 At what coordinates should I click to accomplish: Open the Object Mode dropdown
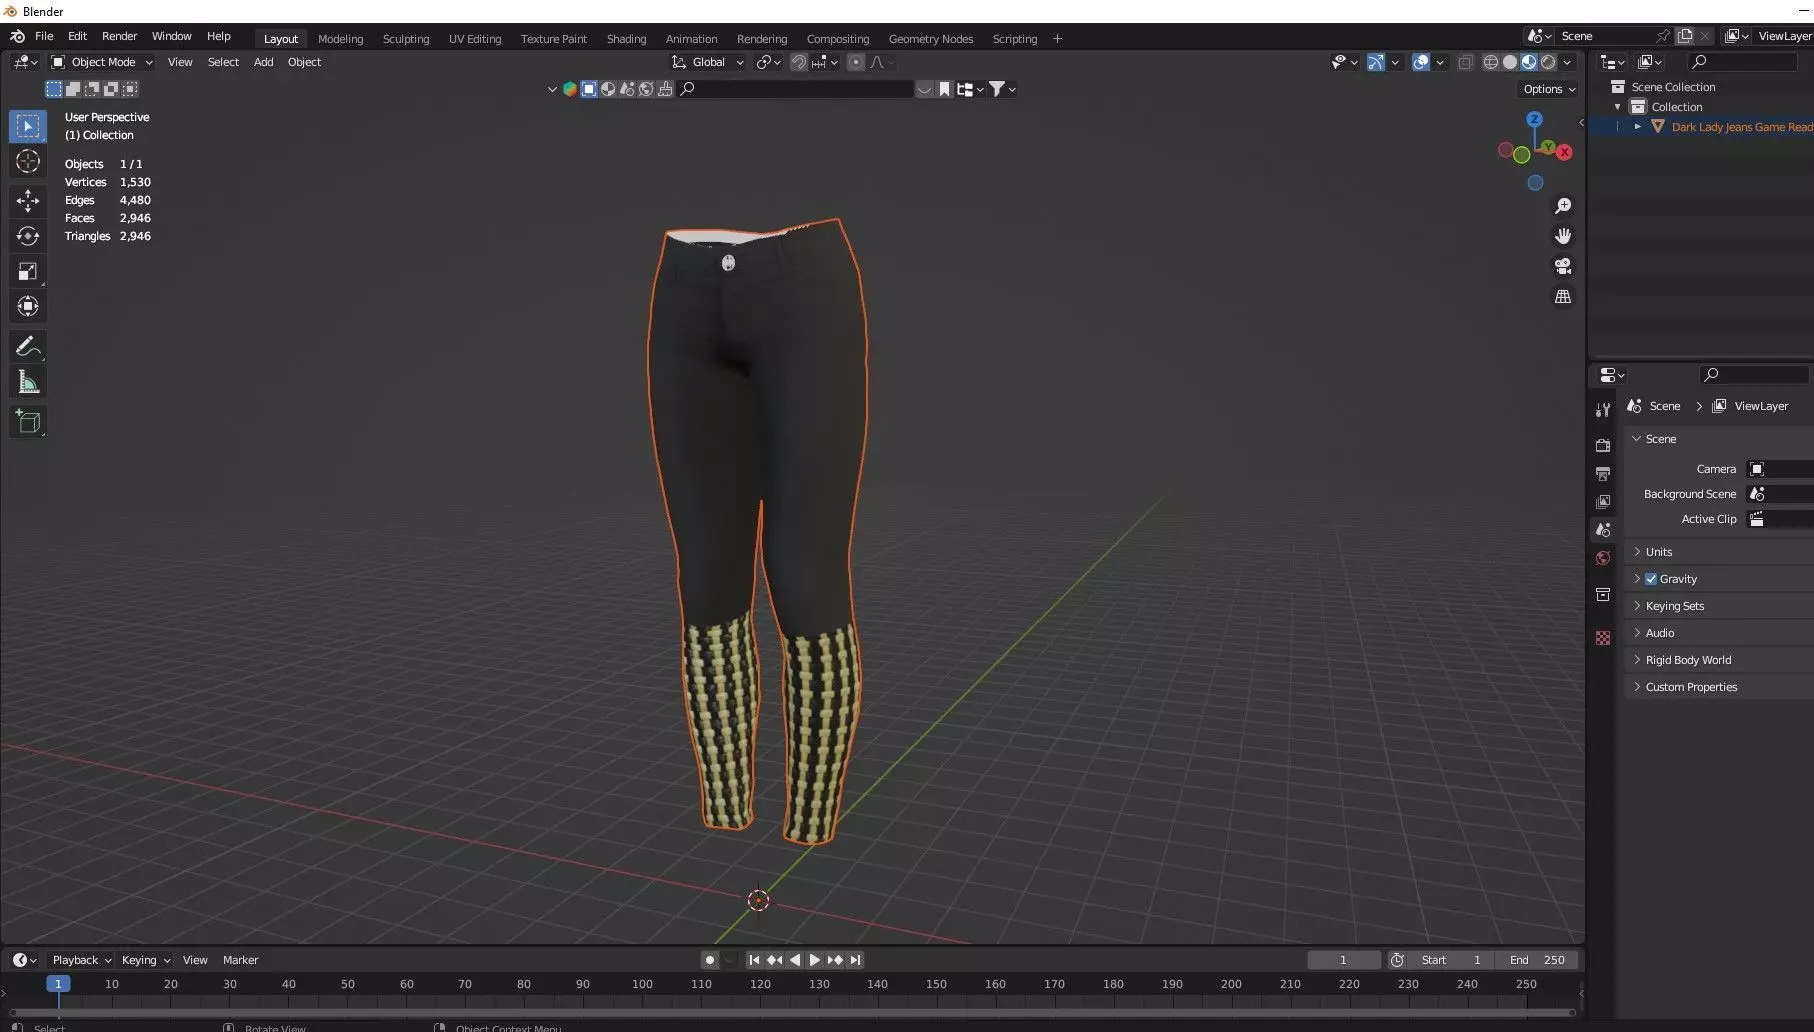(102, 62)
